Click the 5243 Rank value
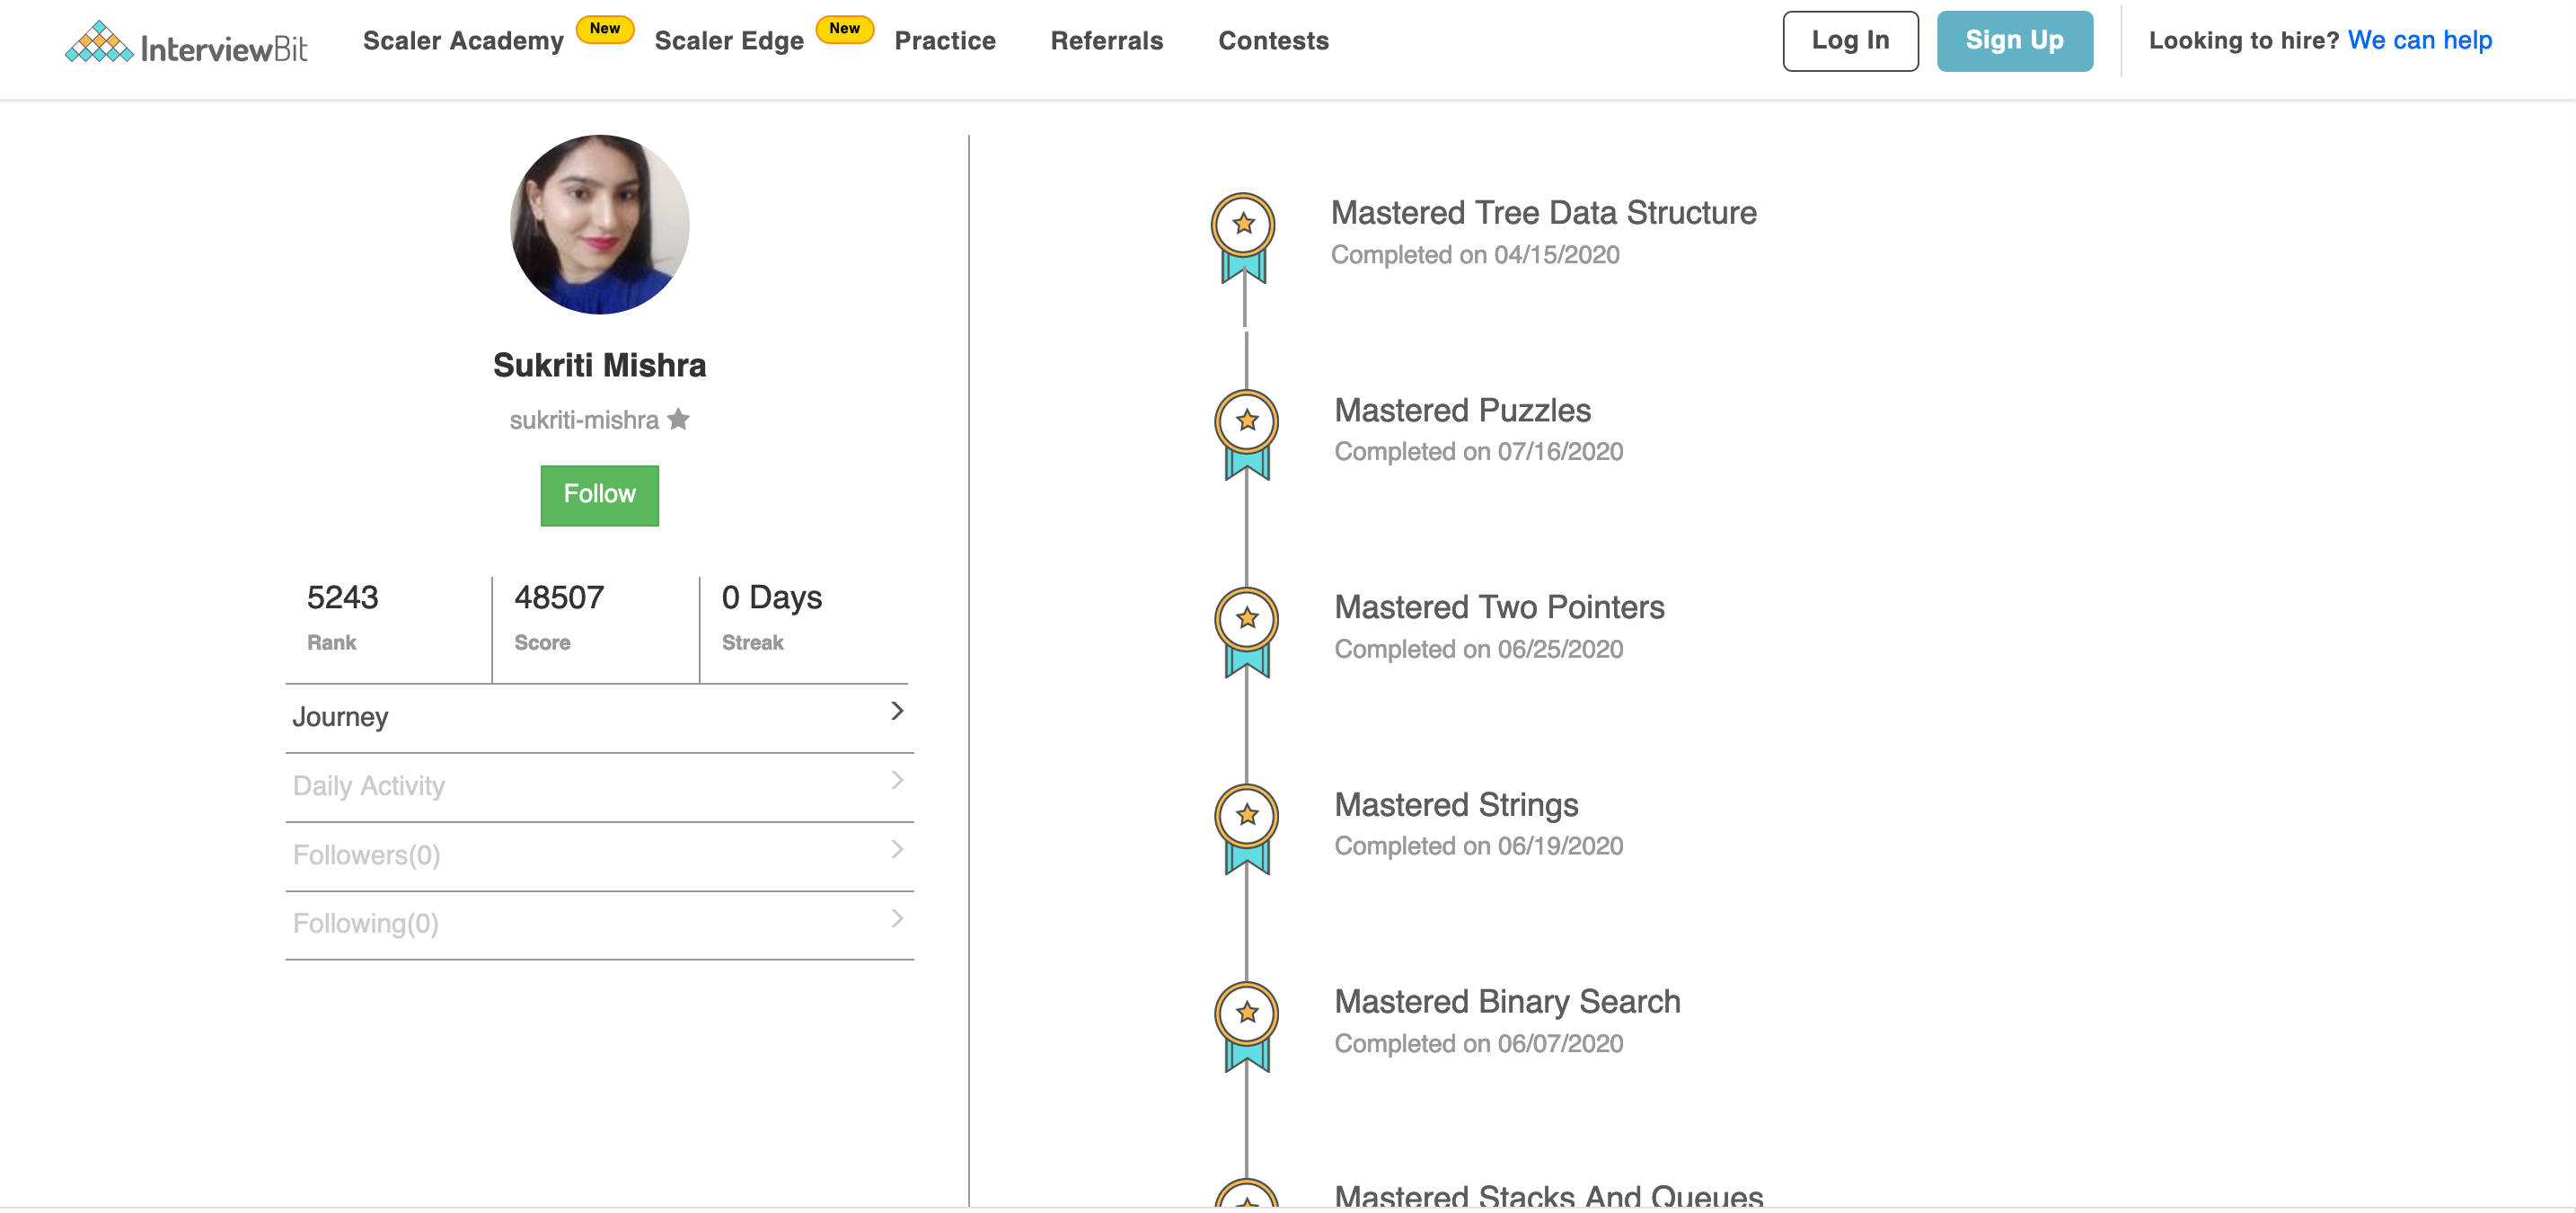Screen dimensions: 2576x1213 (x=342, y=598)
